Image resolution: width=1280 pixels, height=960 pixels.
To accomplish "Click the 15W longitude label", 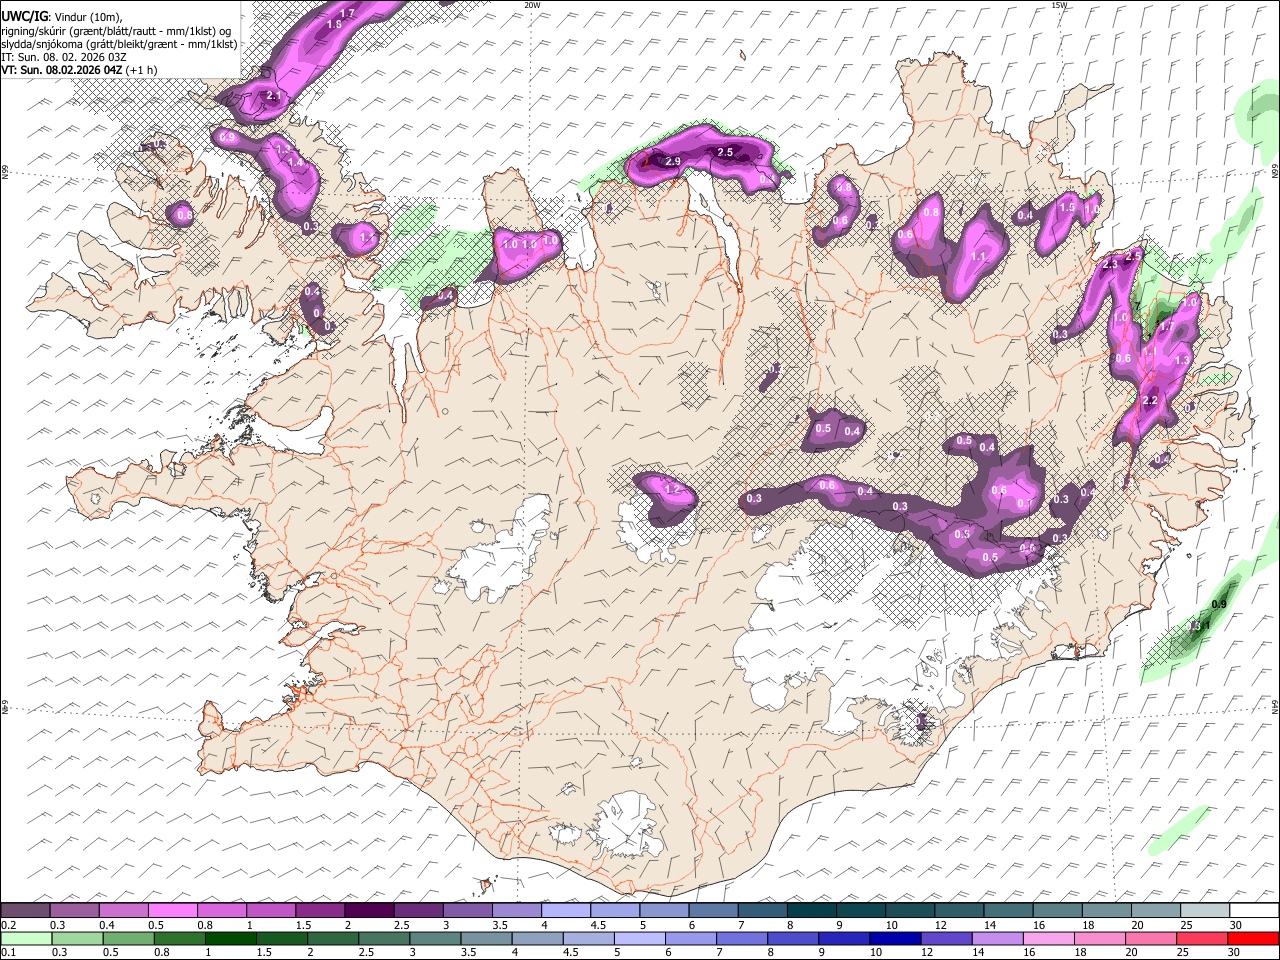I will point(1059,5).
